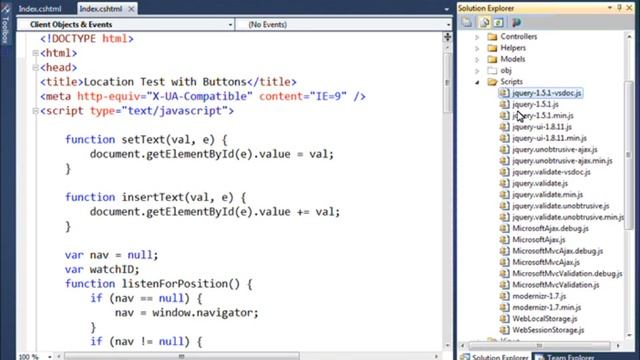Select jquery.validate-vsdoc.js file

click(x=551, y=172)
